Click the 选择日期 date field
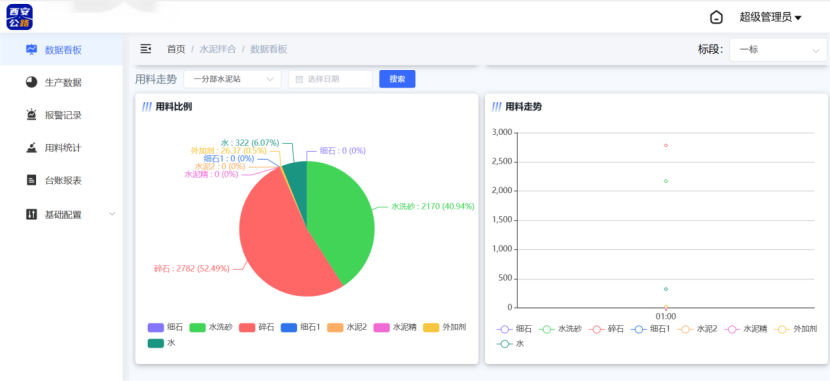 point(330,79)
